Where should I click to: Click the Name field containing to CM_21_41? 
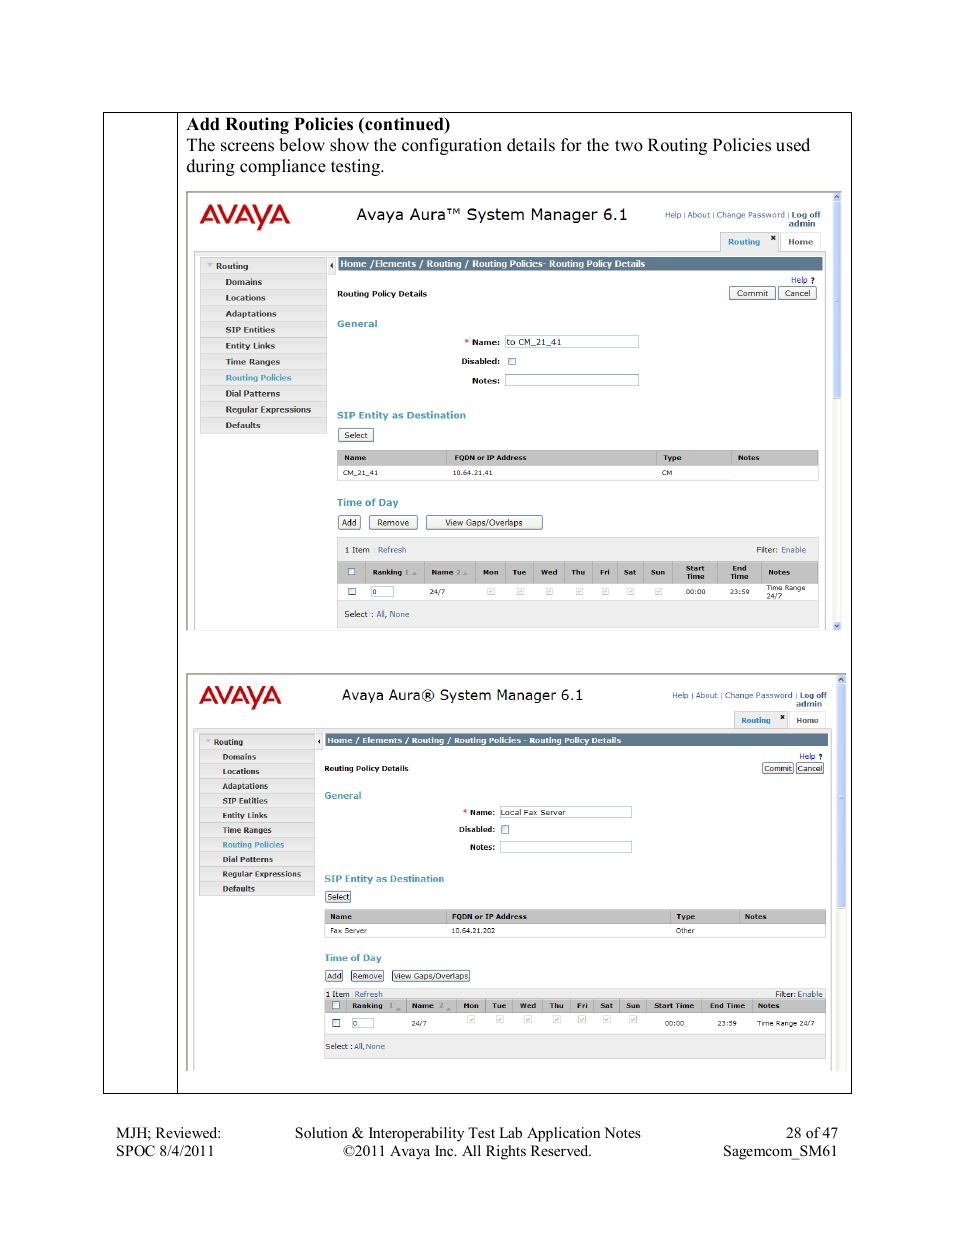571,342
